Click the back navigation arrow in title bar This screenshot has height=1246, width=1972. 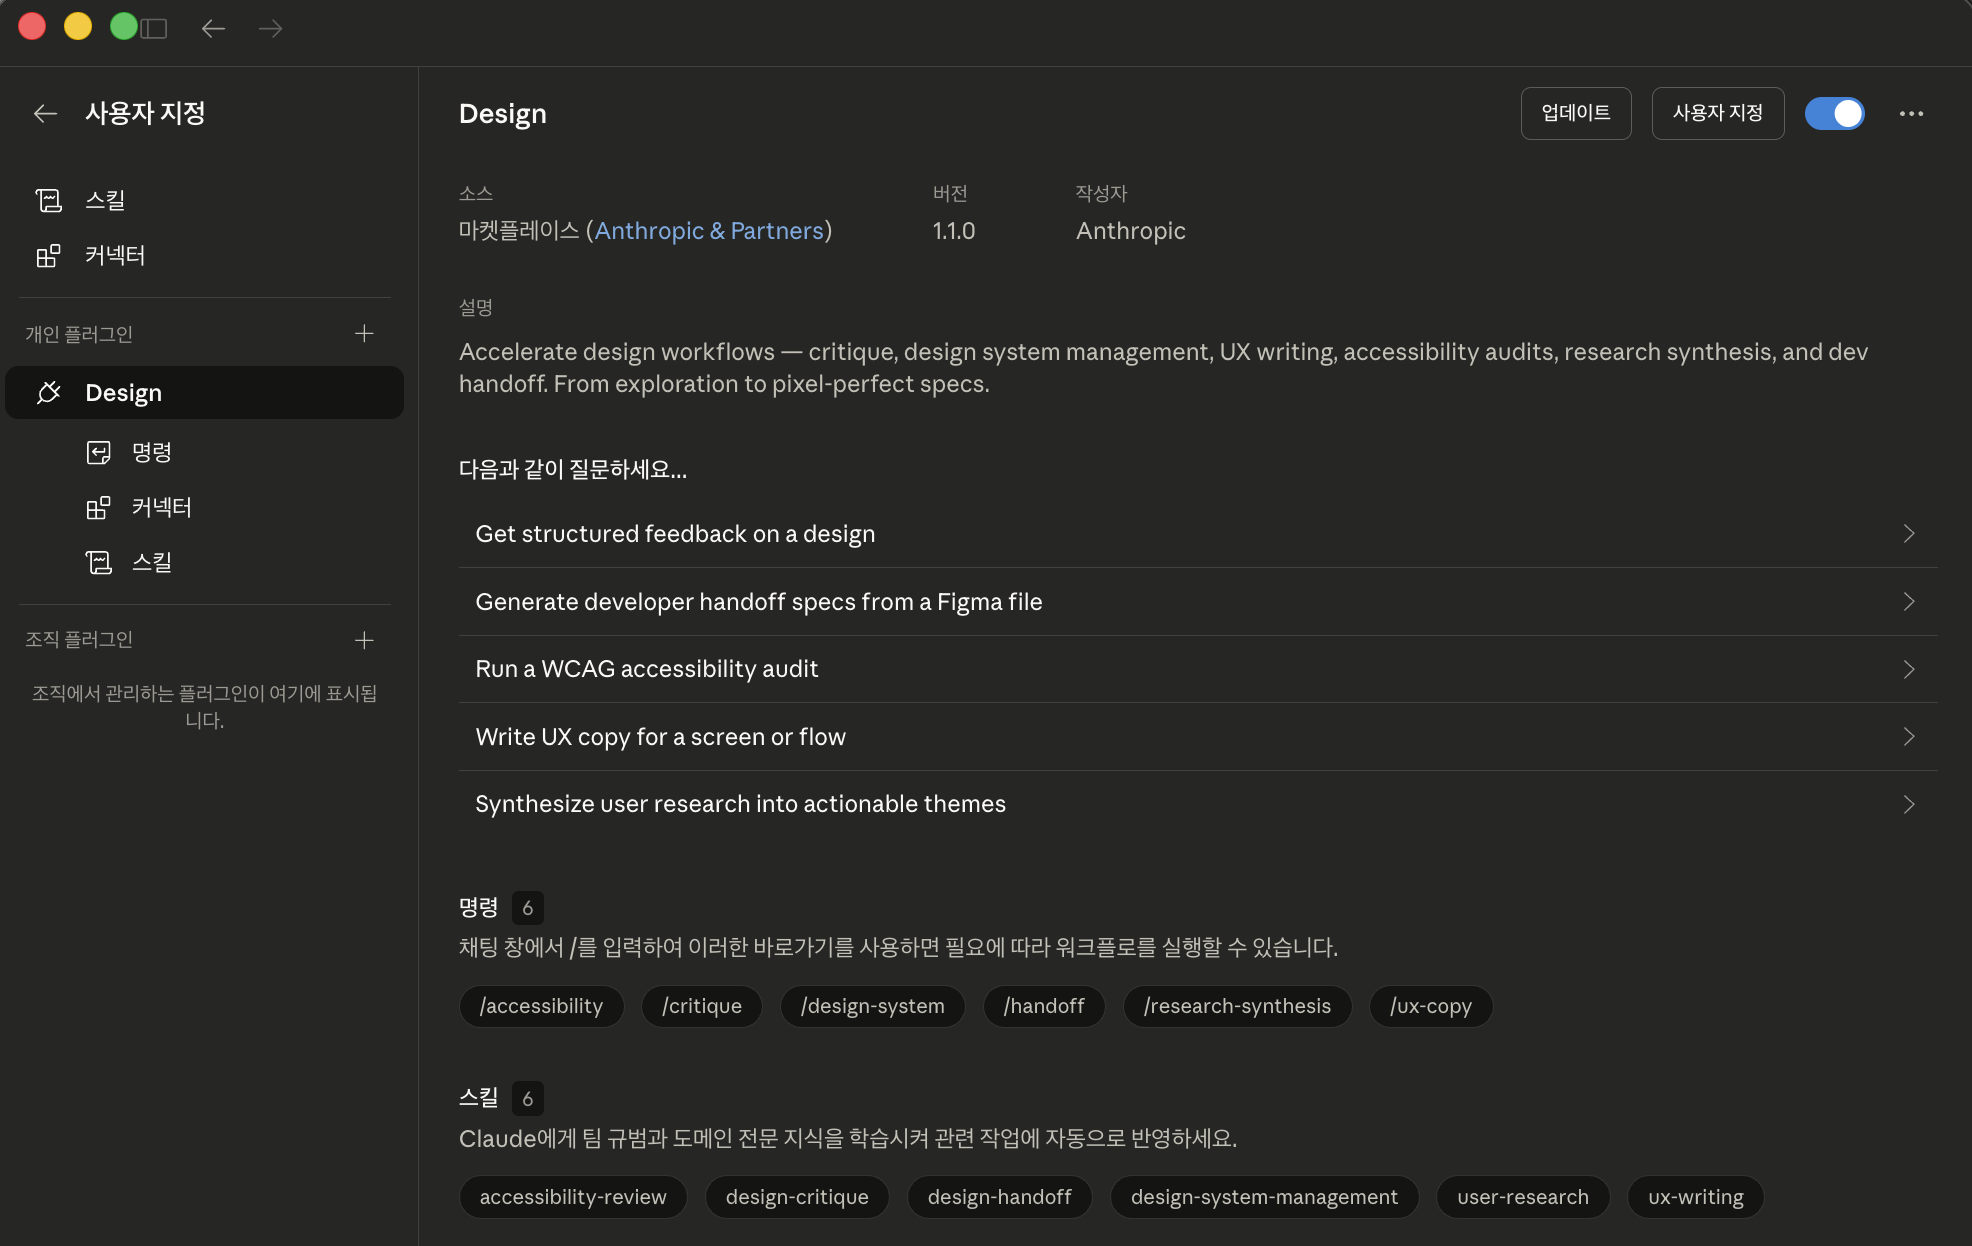coord(213,28)
